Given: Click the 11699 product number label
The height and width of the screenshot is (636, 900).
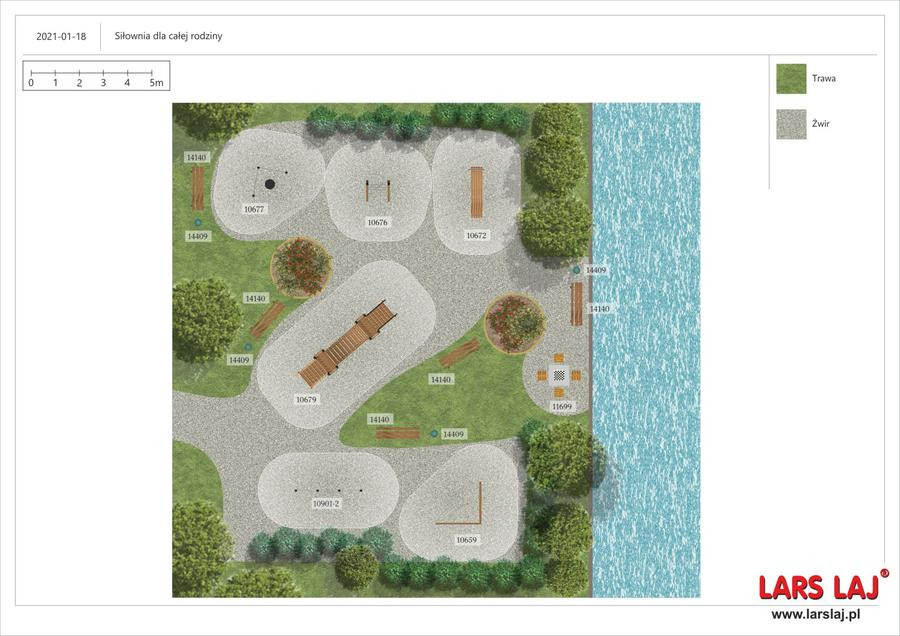Looking at the screenshot, I should pyautogui.click(x=562, y=406).
